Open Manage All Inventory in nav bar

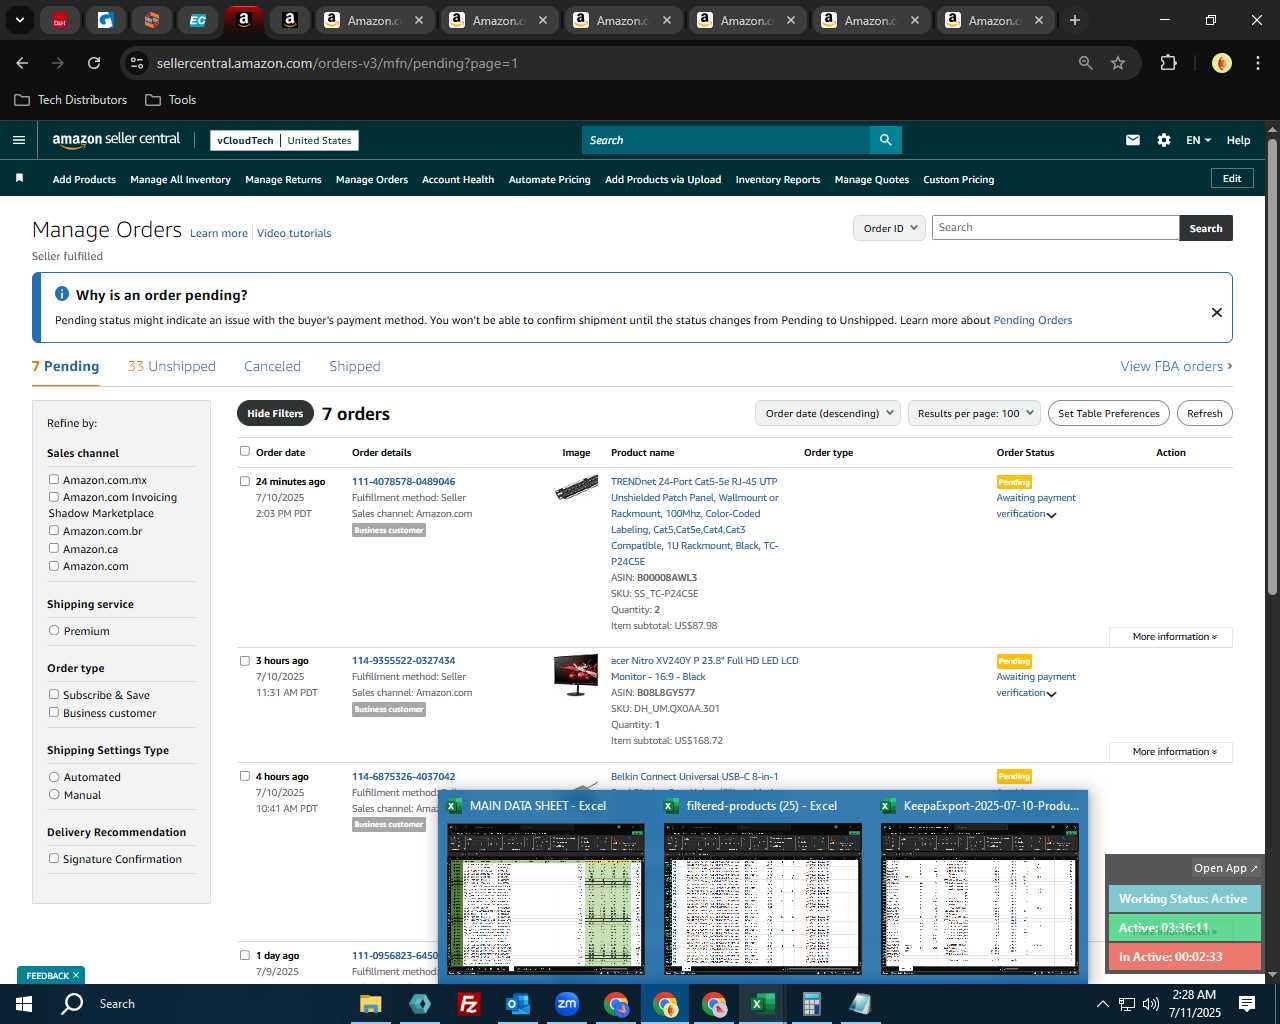click(180, 179)
